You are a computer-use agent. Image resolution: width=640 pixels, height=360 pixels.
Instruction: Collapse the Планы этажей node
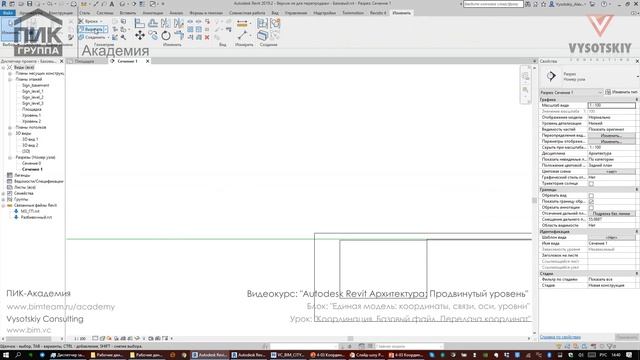[x=10, y=80]
